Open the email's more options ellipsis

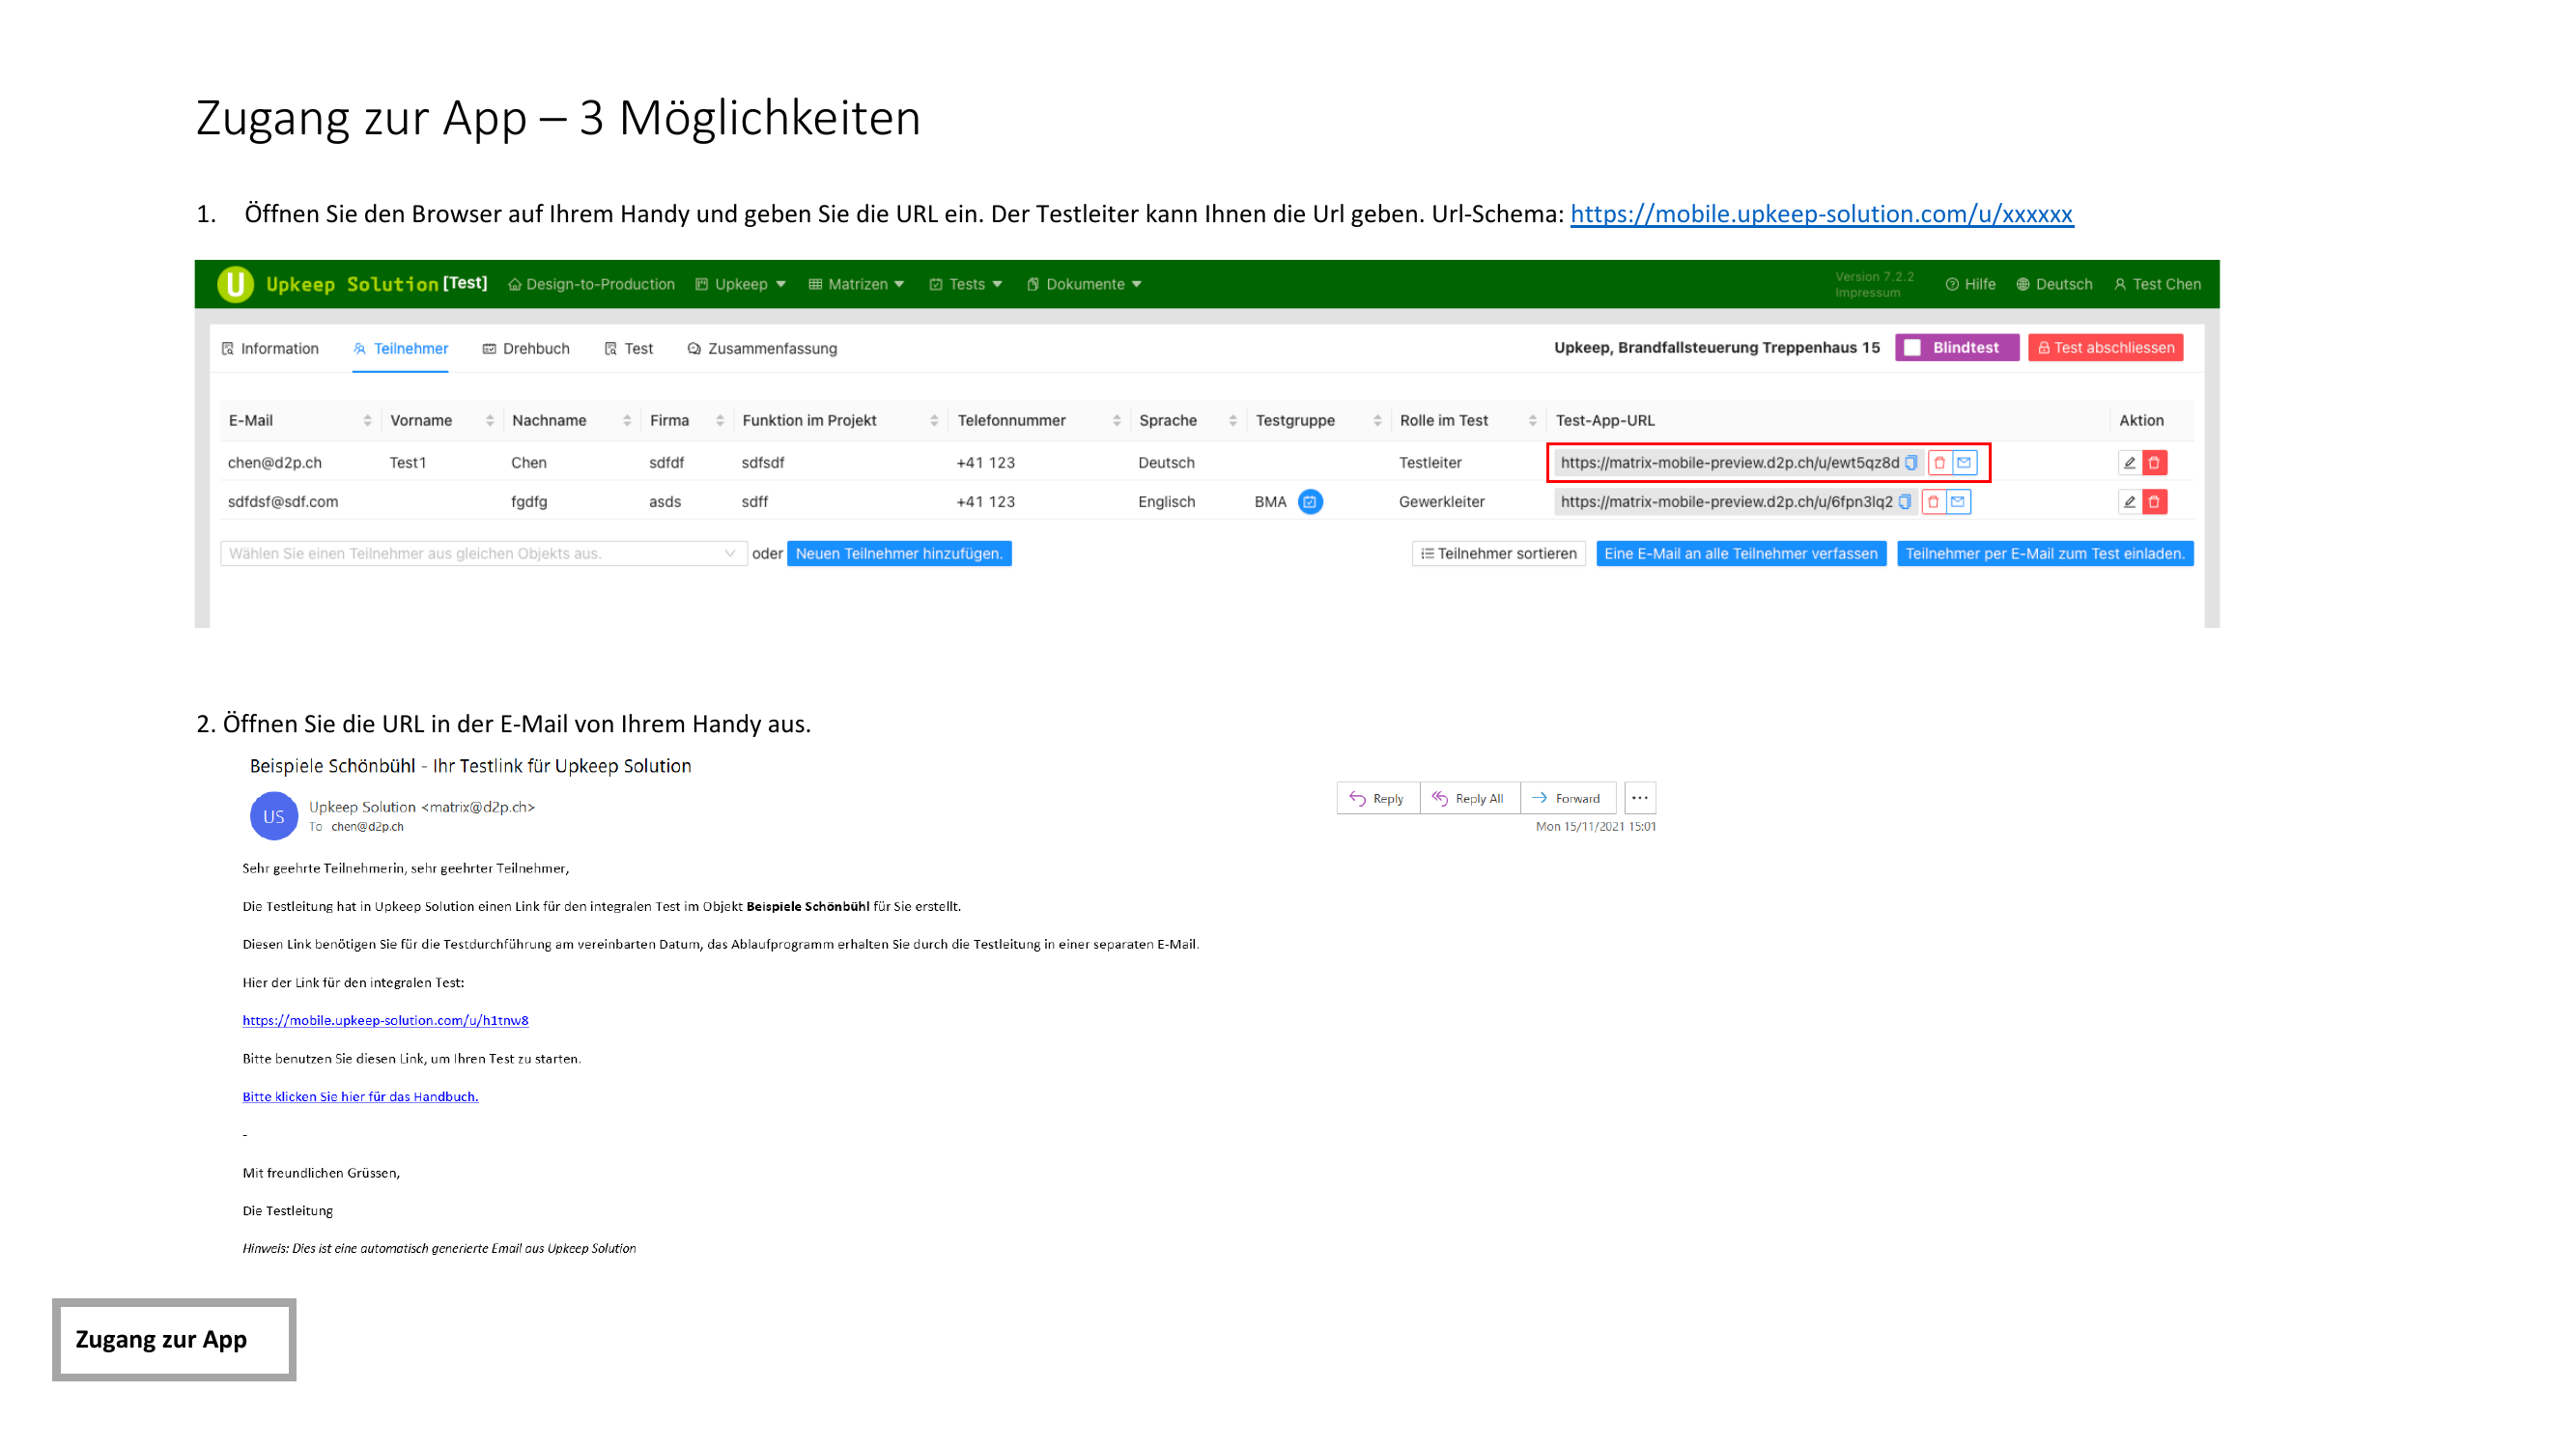click(x=1640, y=797)
